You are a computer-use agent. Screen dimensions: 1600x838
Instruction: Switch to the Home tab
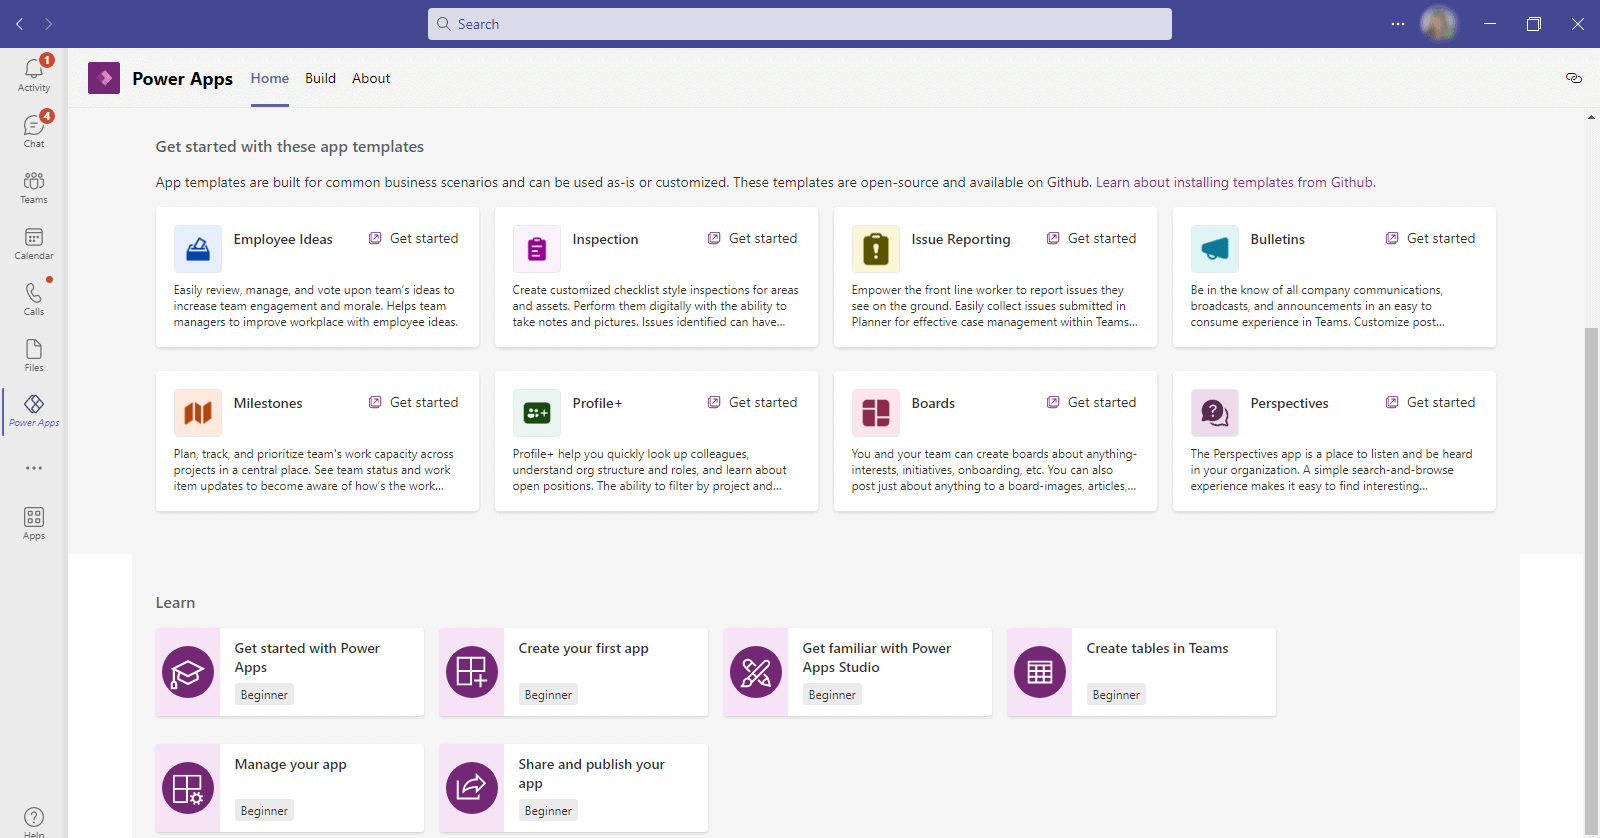point(270,78)
